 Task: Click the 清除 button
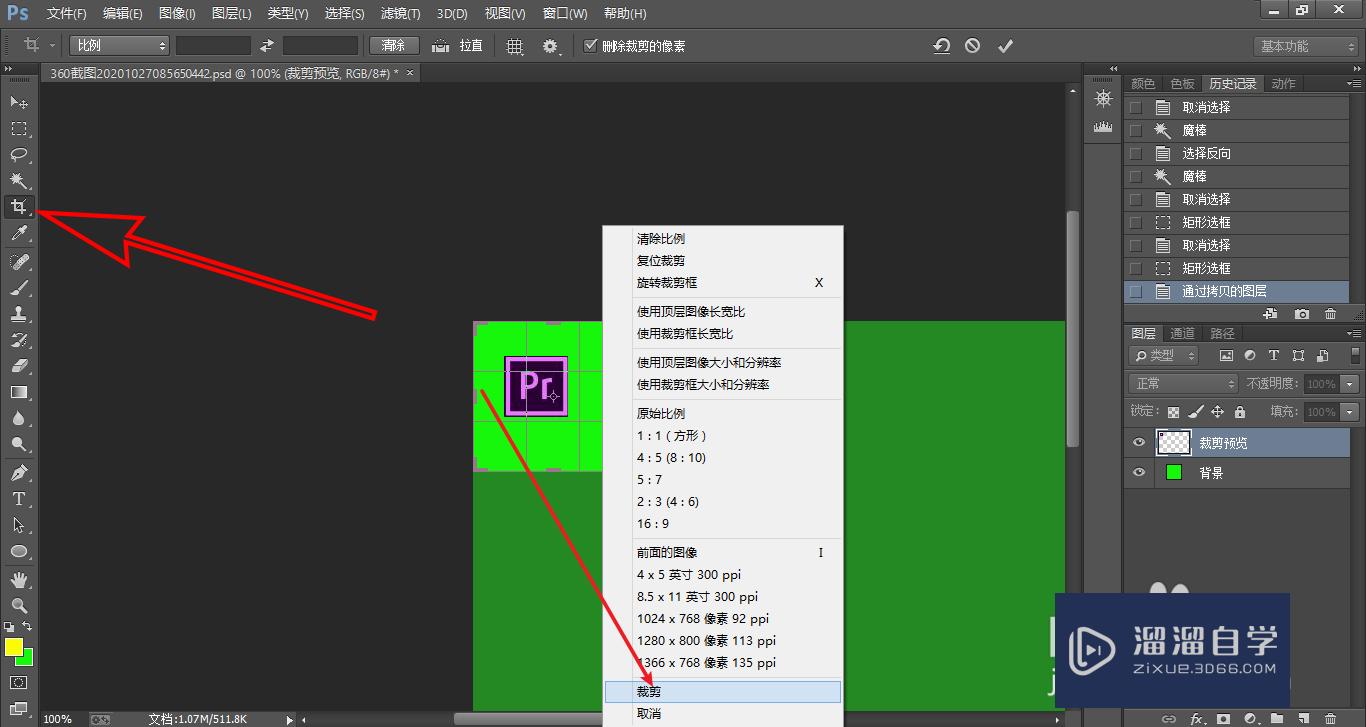[394, 46]
